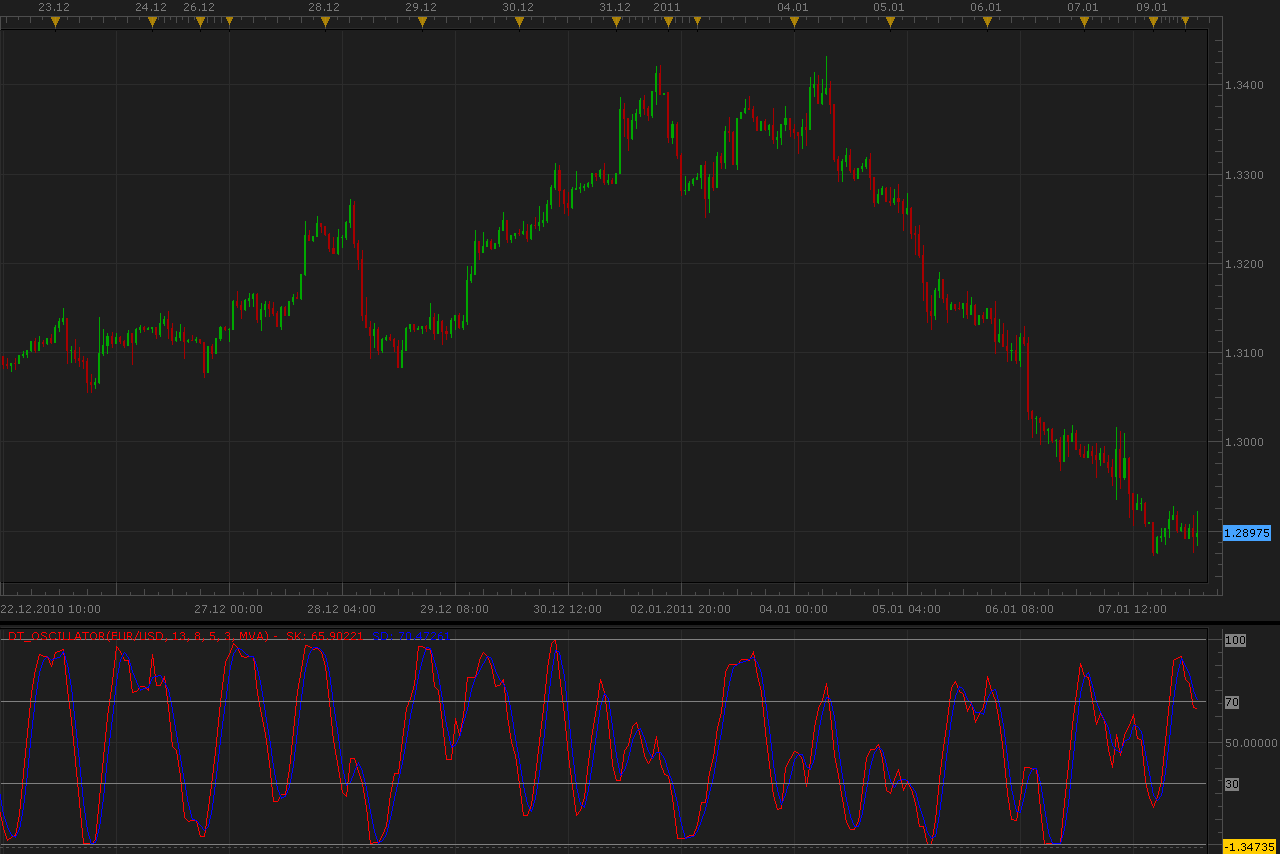Click the 50.00000 oscillator axis value

[1251, 743]
